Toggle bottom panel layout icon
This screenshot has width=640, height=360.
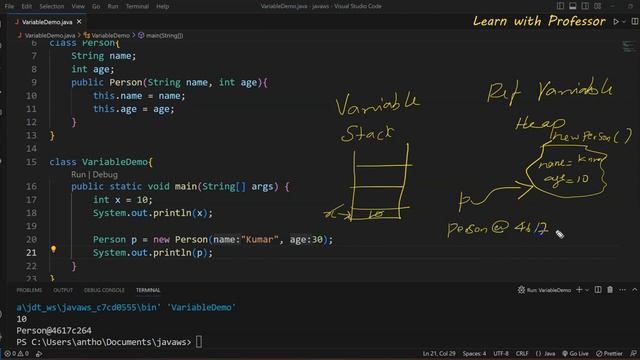click(x=573, y=6)
